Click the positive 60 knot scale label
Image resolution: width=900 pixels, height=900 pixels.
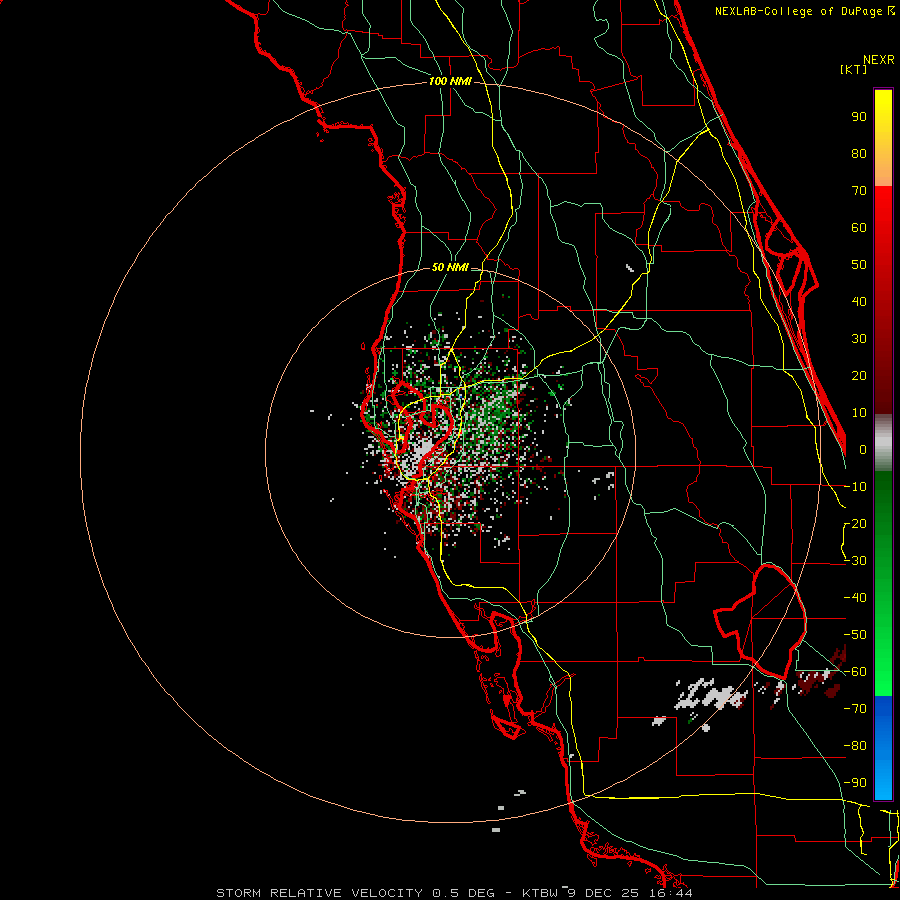859,228
